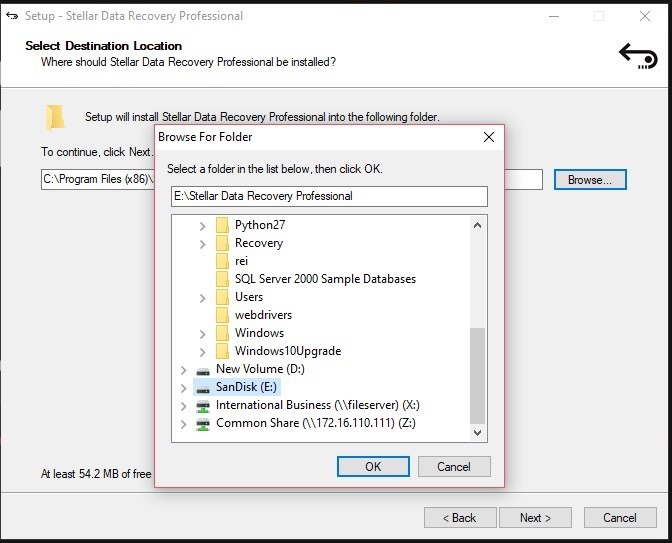Viewport: 672px width, 543px height.
Task: Cancel the Setup wizard
Action: click(620, 518)
